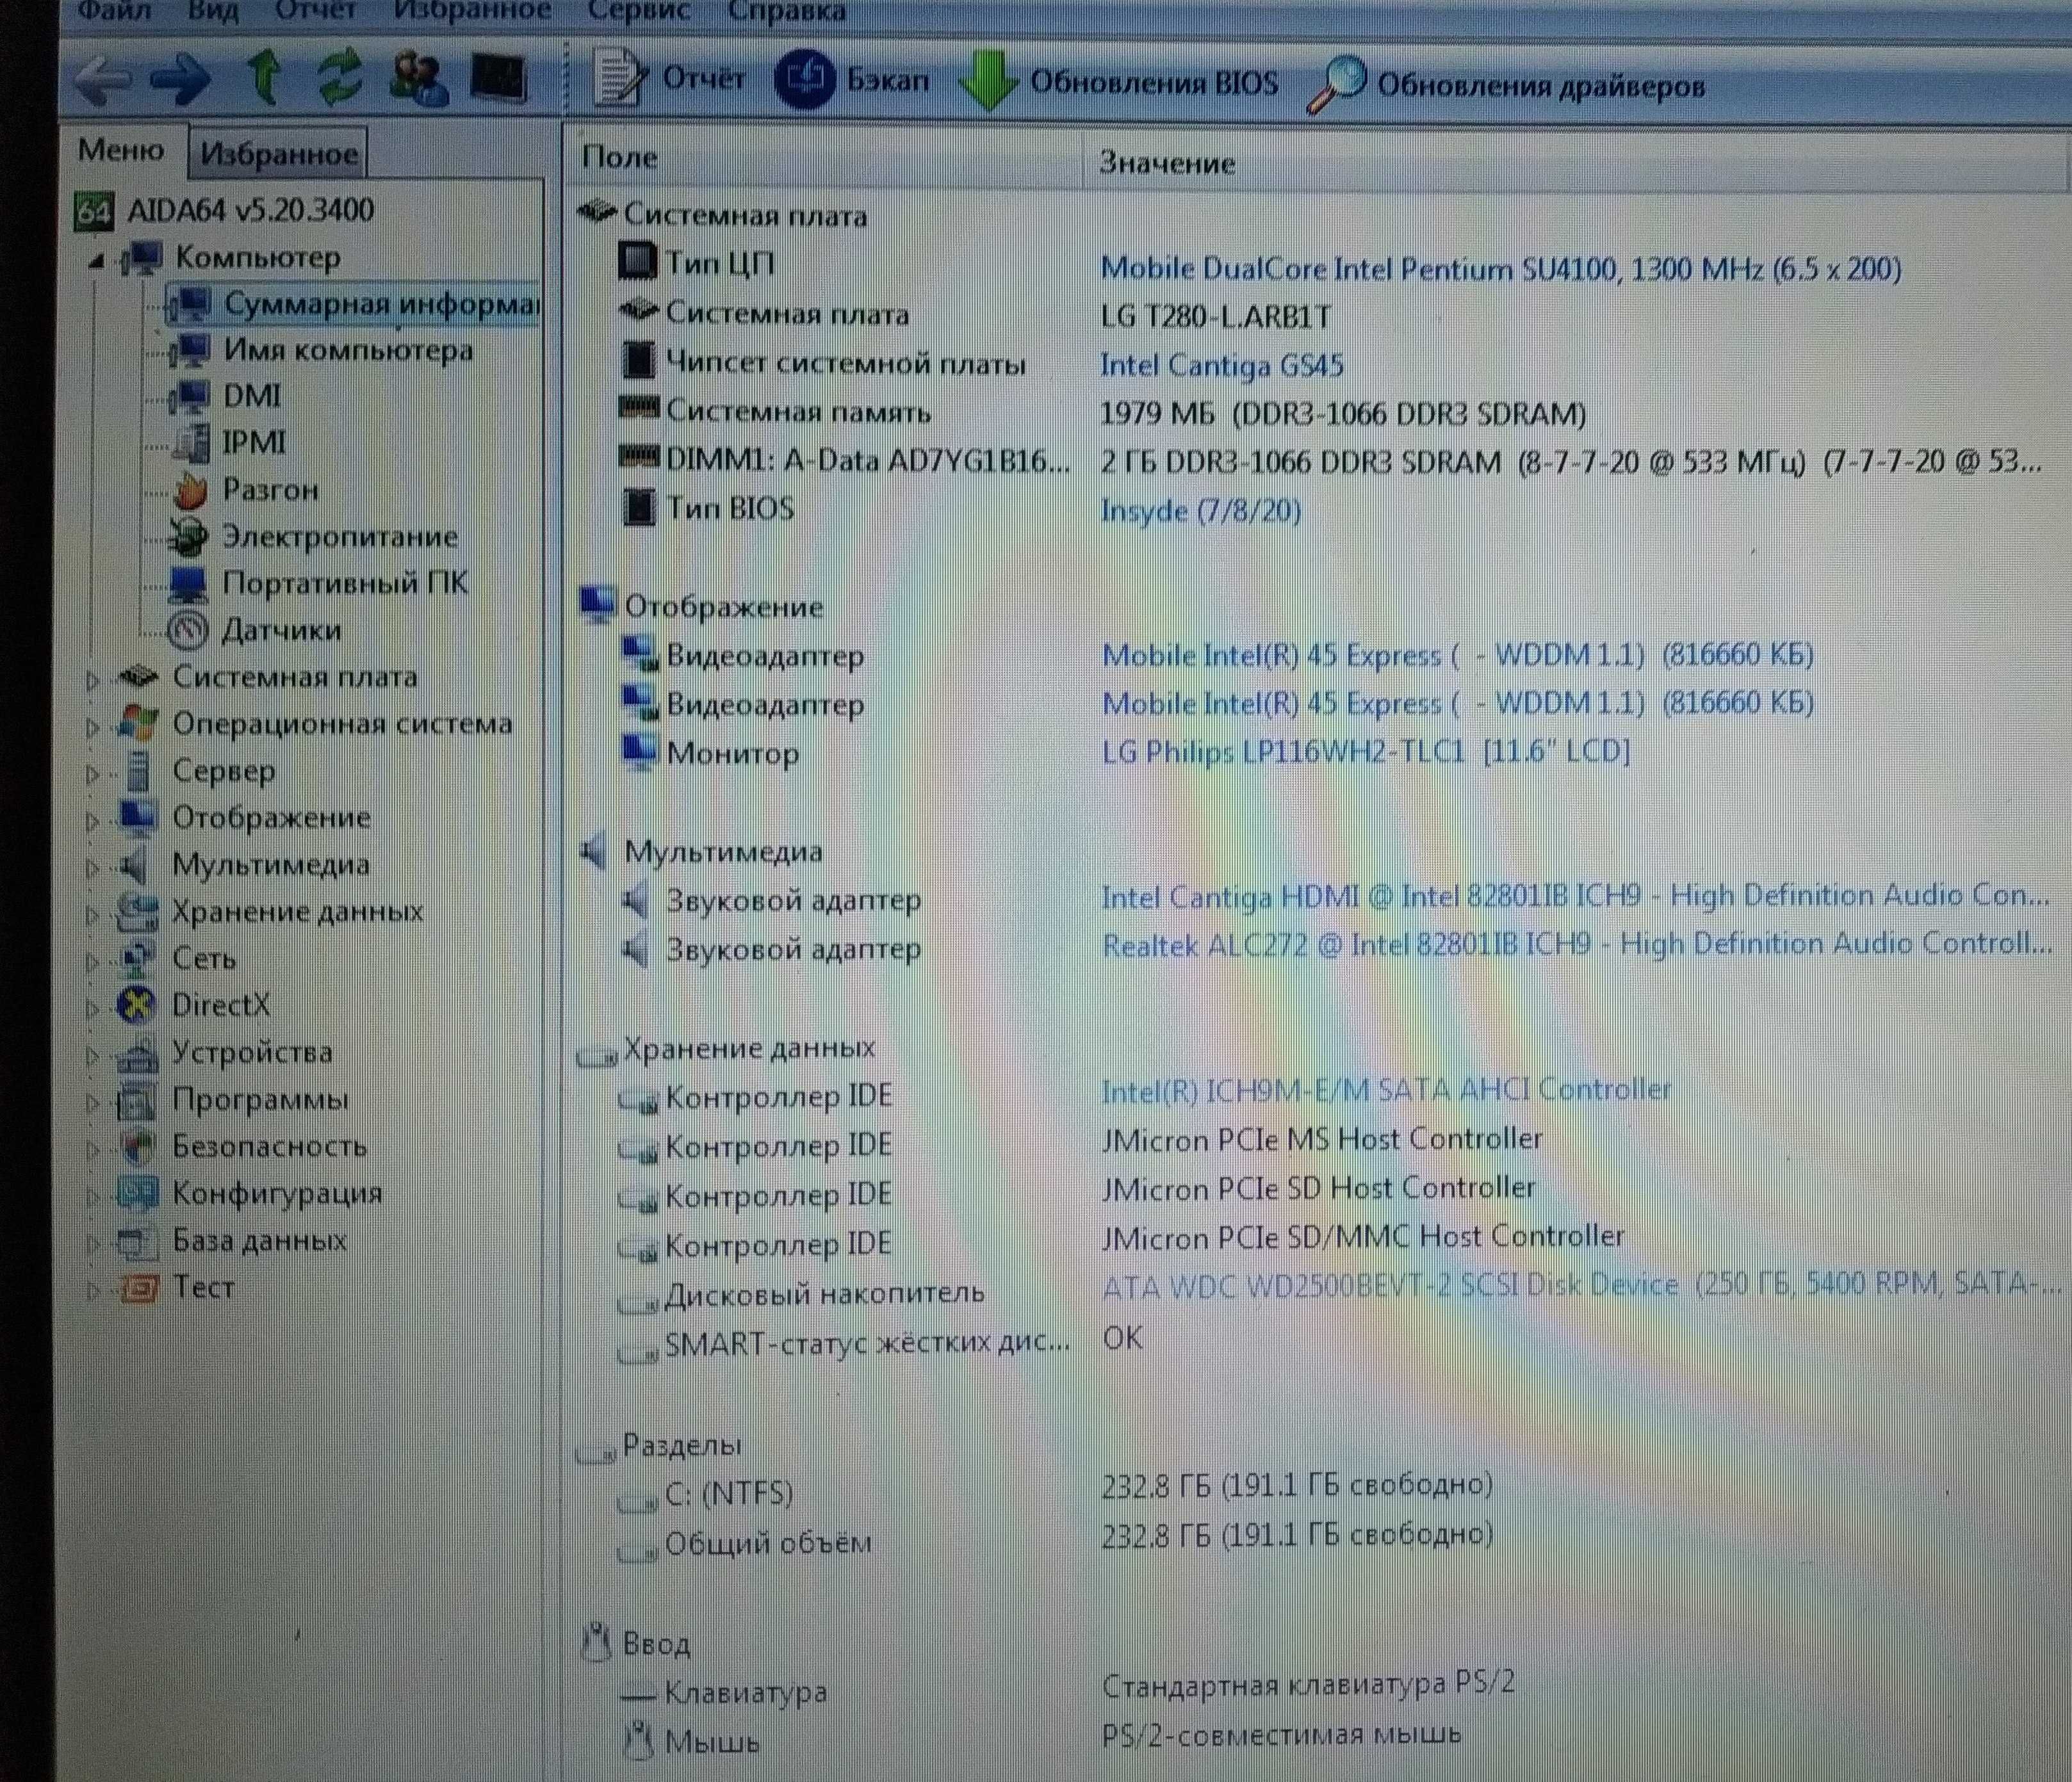Switch to the Меню tab
This screenshot has height=1782, width=2072.
(x=121, y=150)
